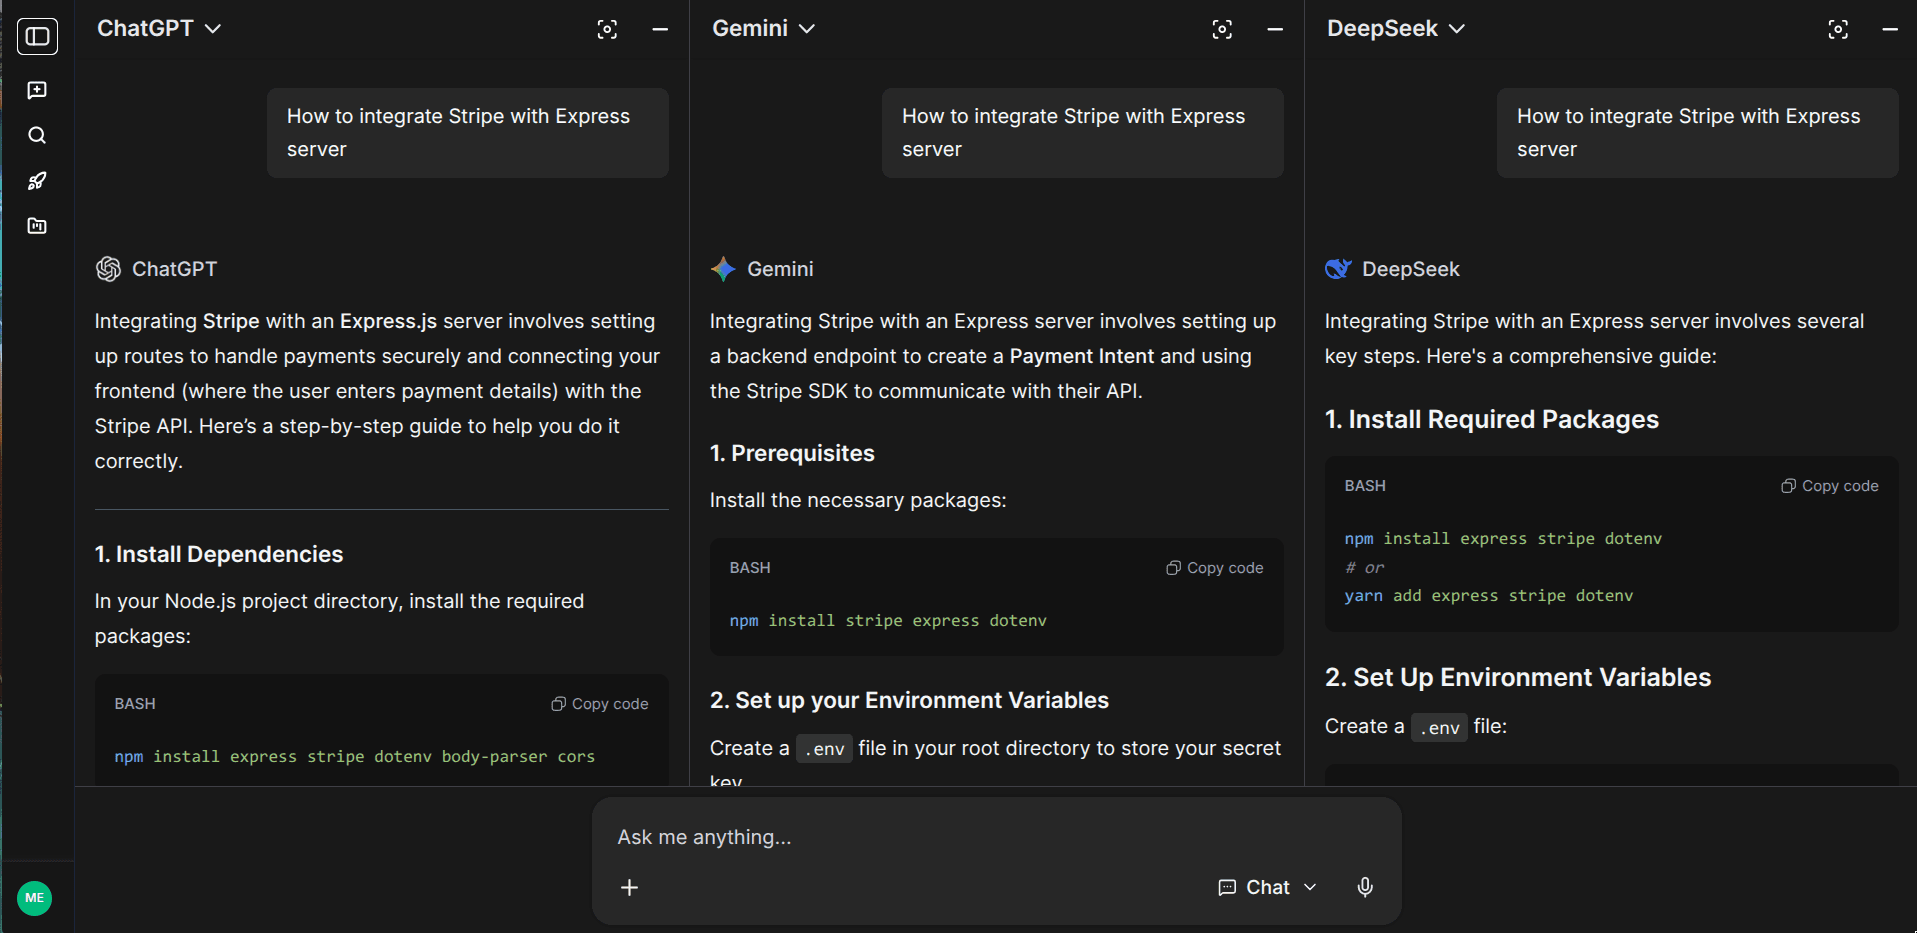Click the 'Ask me anything...' input field

coord(900,837)
